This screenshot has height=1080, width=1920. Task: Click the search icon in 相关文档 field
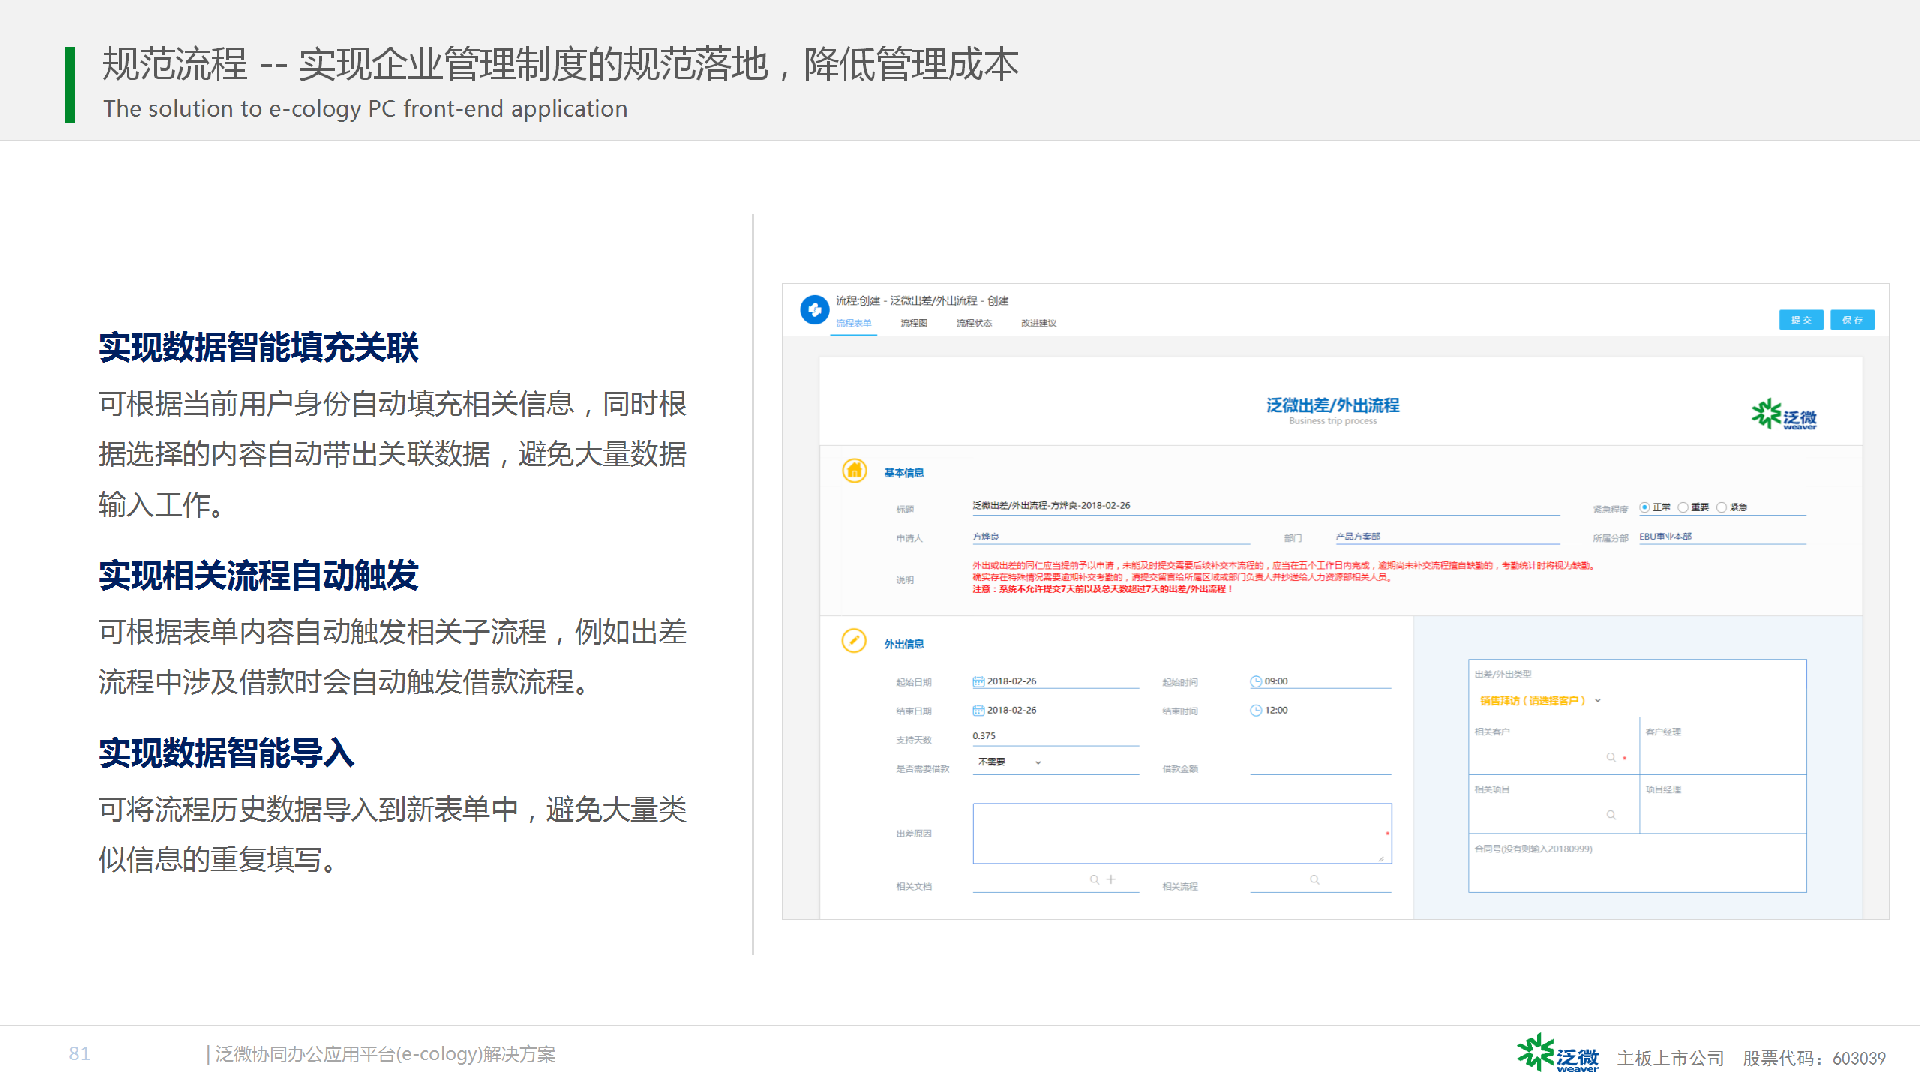[x=1094, y=880]
